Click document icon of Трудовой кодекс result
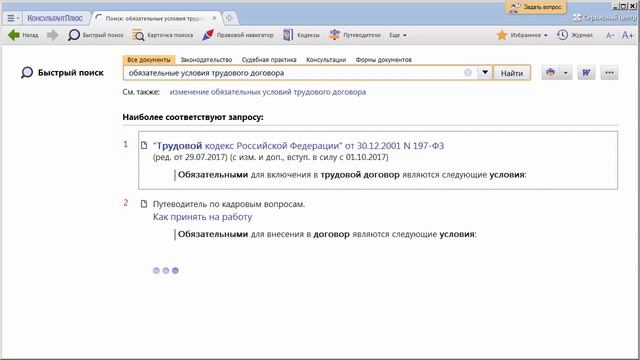 coord(144,145)
